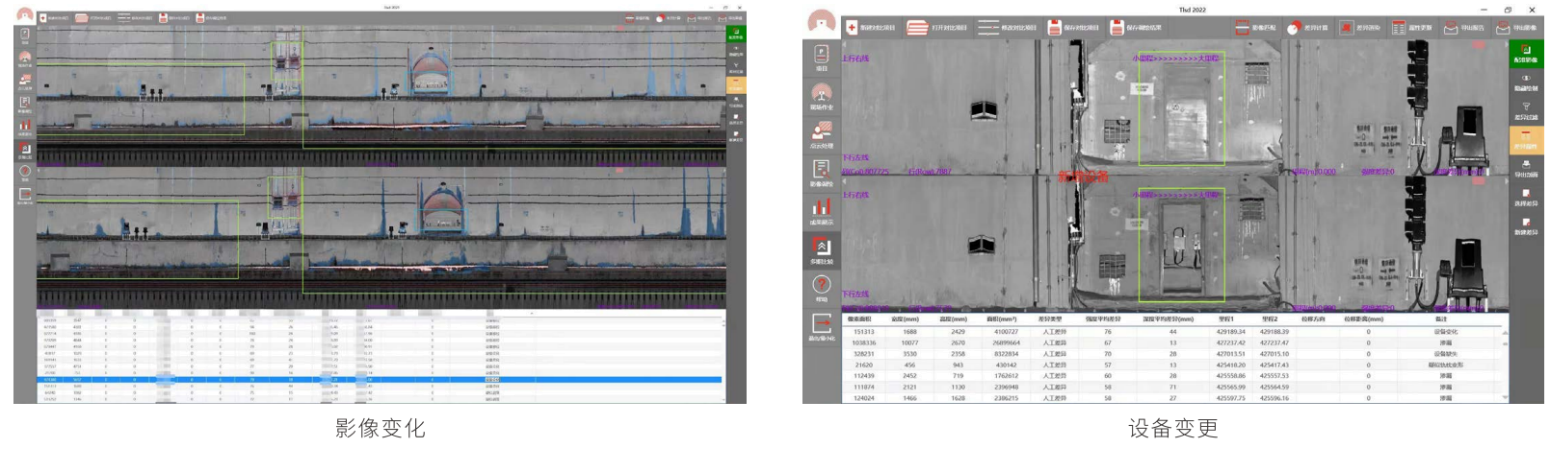Open 差异过滤 funnel filter in Thul 2022
This screenshot has width=1550, height=449.
click(1525, 111)
